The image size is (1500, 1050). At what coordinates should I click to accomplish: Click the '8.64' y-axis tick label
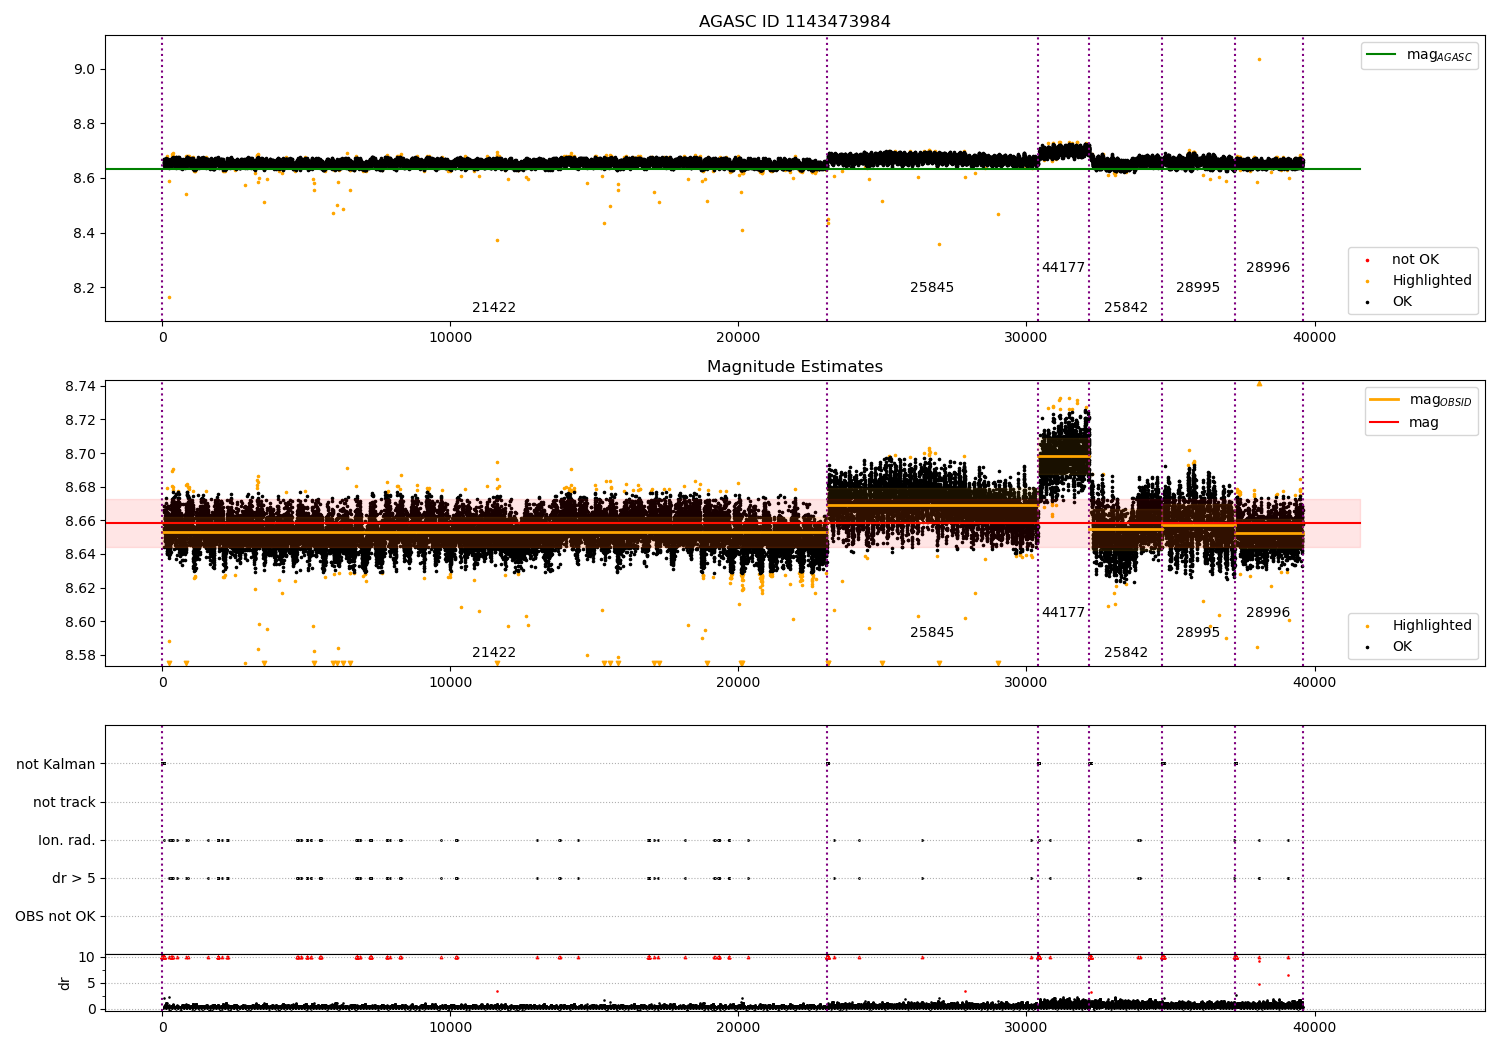80,555
